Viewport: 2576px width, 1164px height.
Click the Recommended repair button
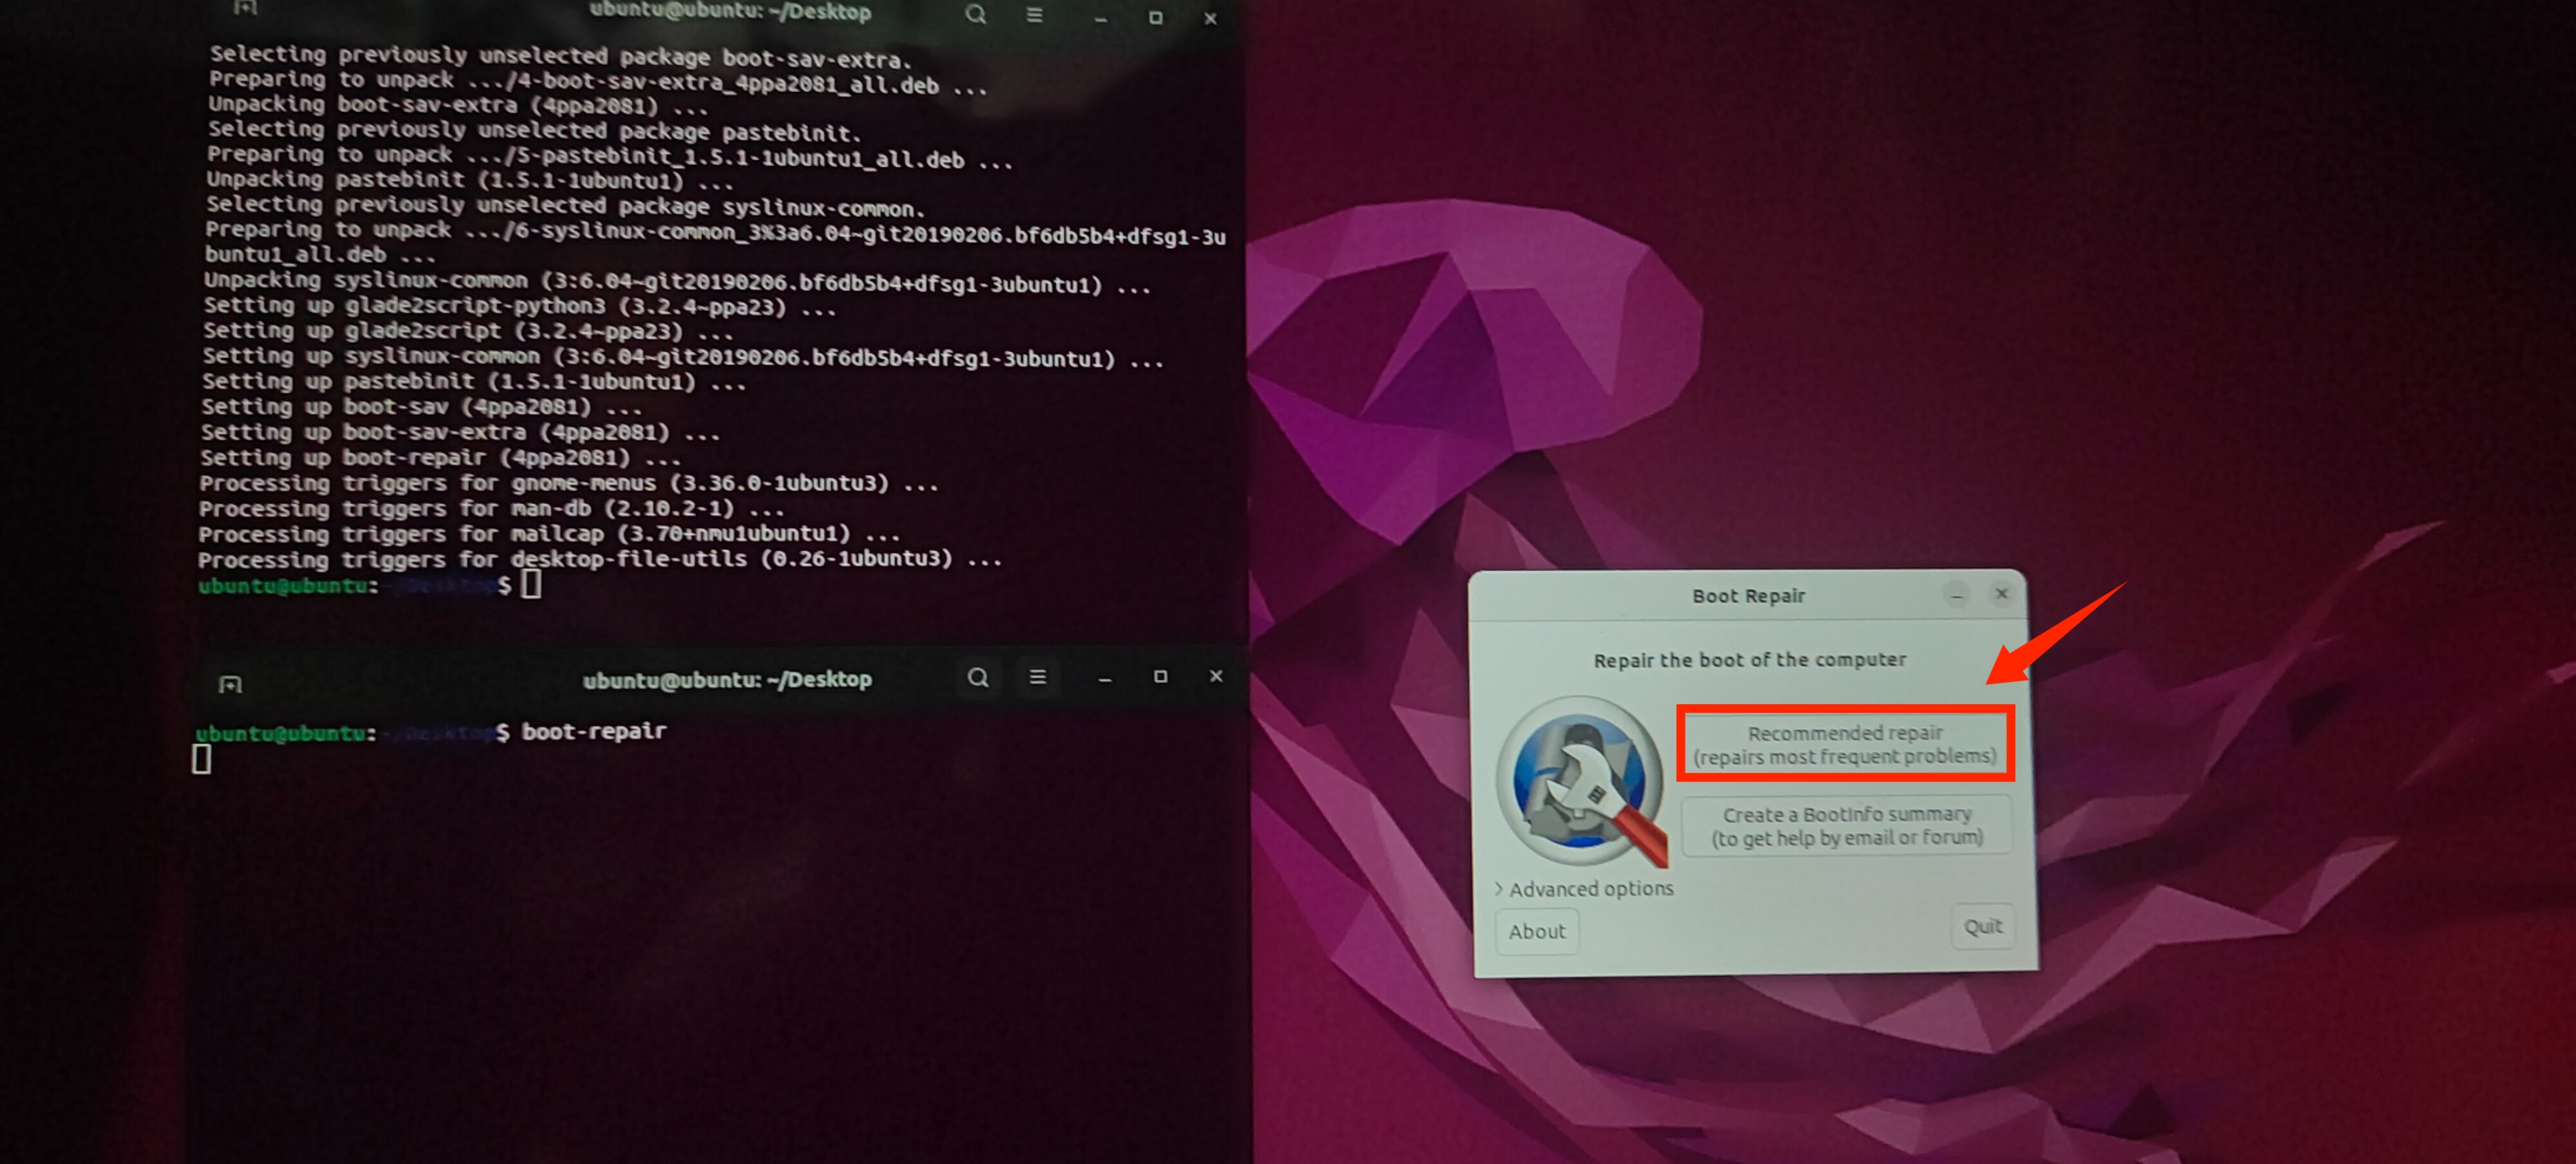click(x=1844, y=744)
